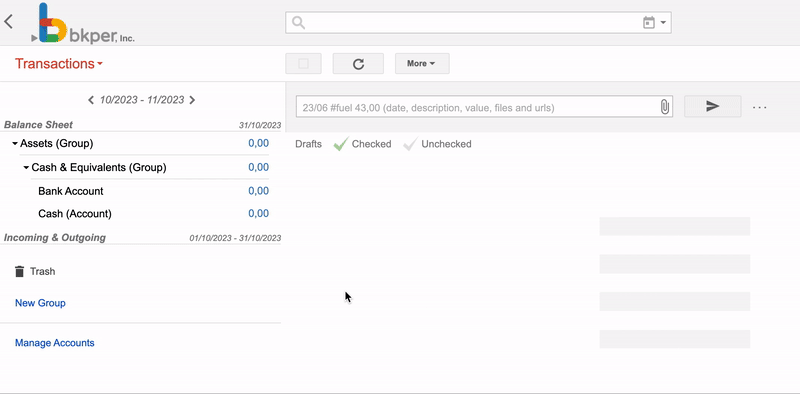The image size is (800, 394).
Task: Open the Bank Account entry
Action: click(x=71, y=191)
